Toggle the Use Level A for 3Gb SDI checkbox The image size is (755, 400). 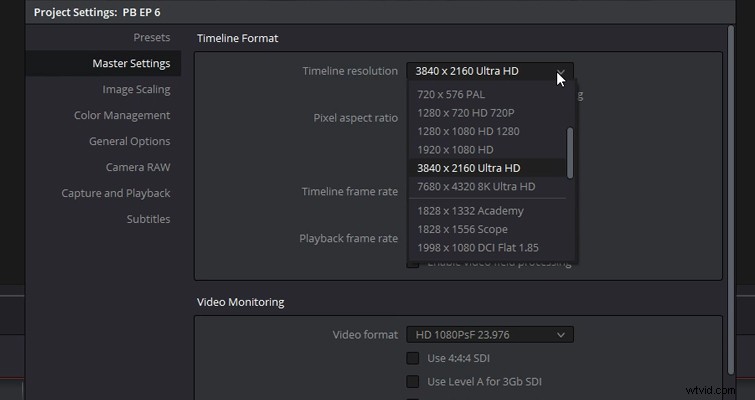pos(413,382)
